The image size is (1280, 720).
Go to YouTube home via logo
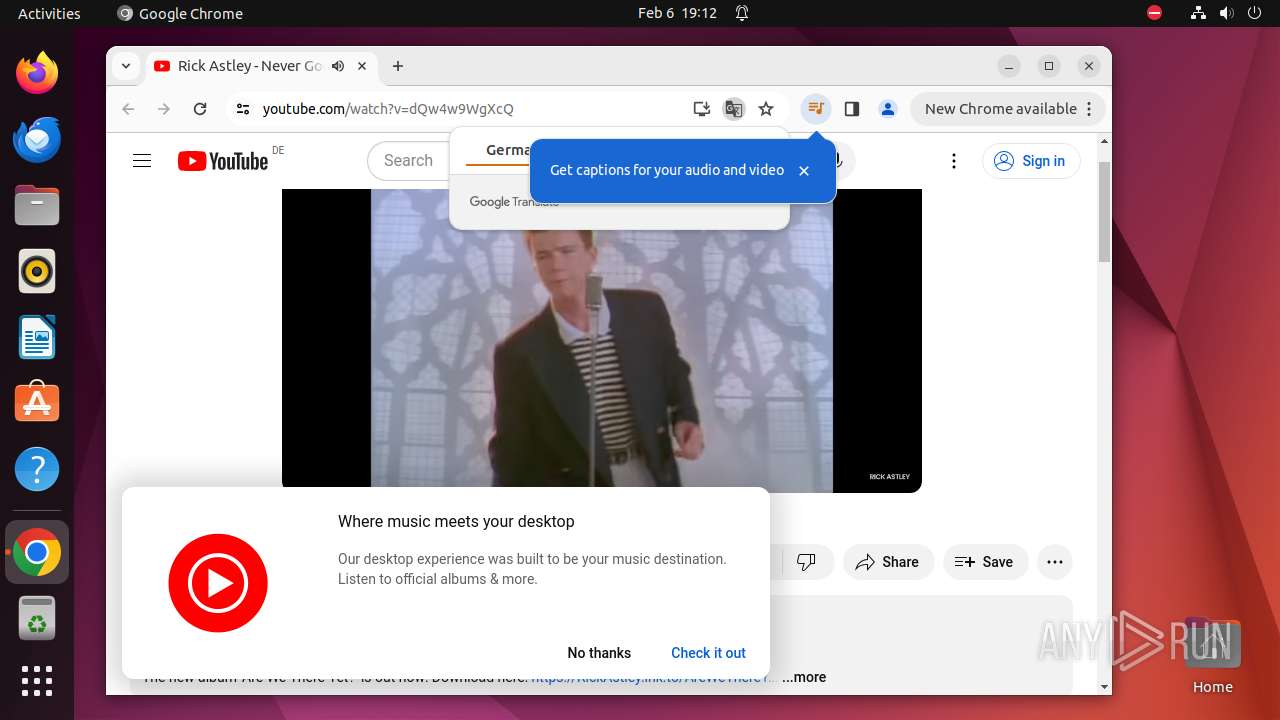tap(223, 161)
